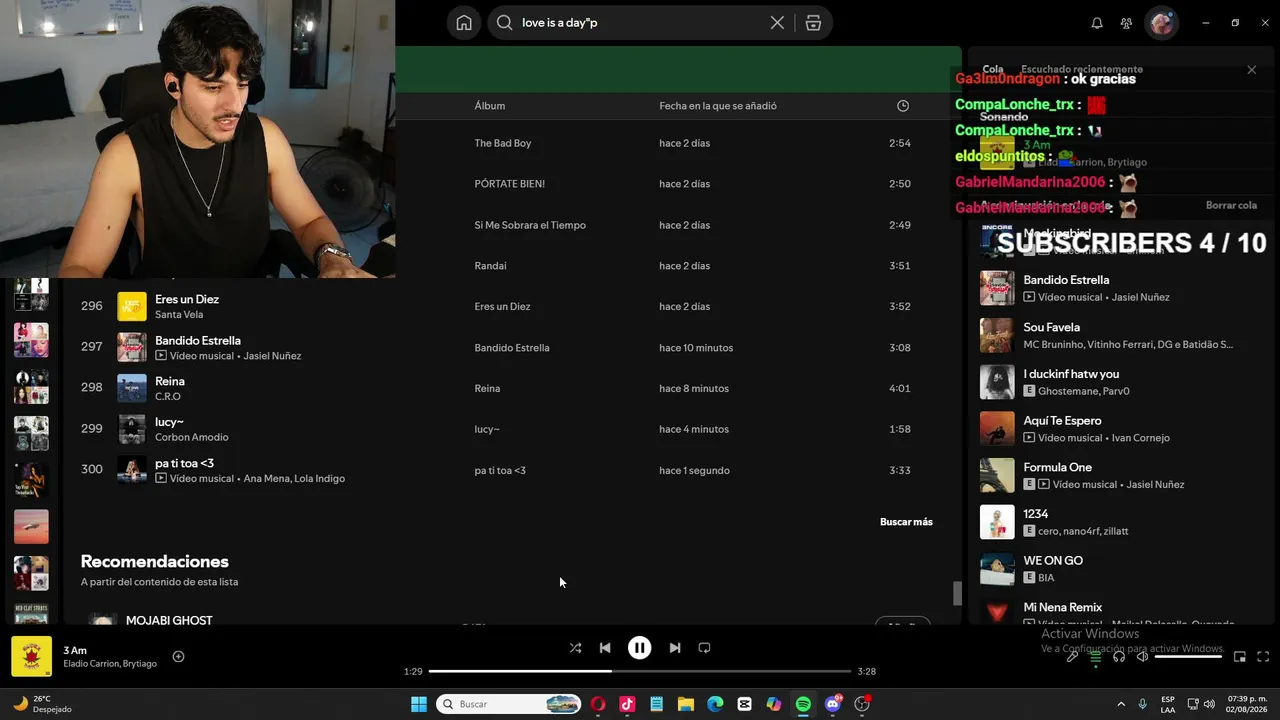Open artist link Eladio Carrion, Brytiago in player bar
This screenshot has height=720, width=1280.
(x=110, y=664)
